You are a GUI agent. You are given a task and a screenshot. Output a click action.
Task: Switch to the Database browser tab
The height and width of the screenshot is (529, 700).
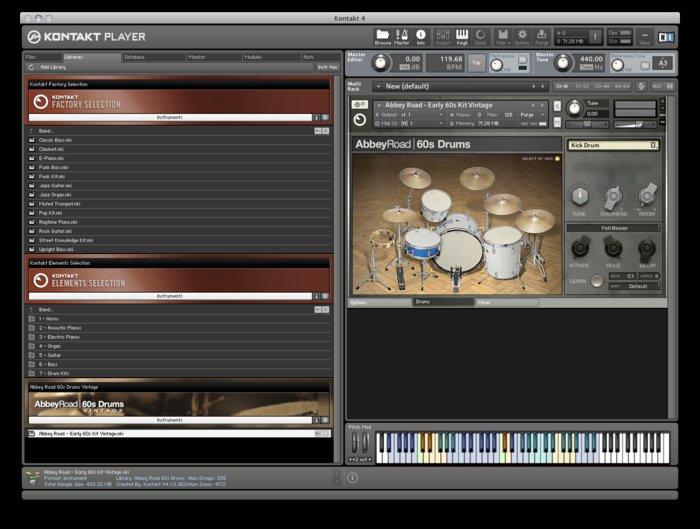click(x=153, y=57)
